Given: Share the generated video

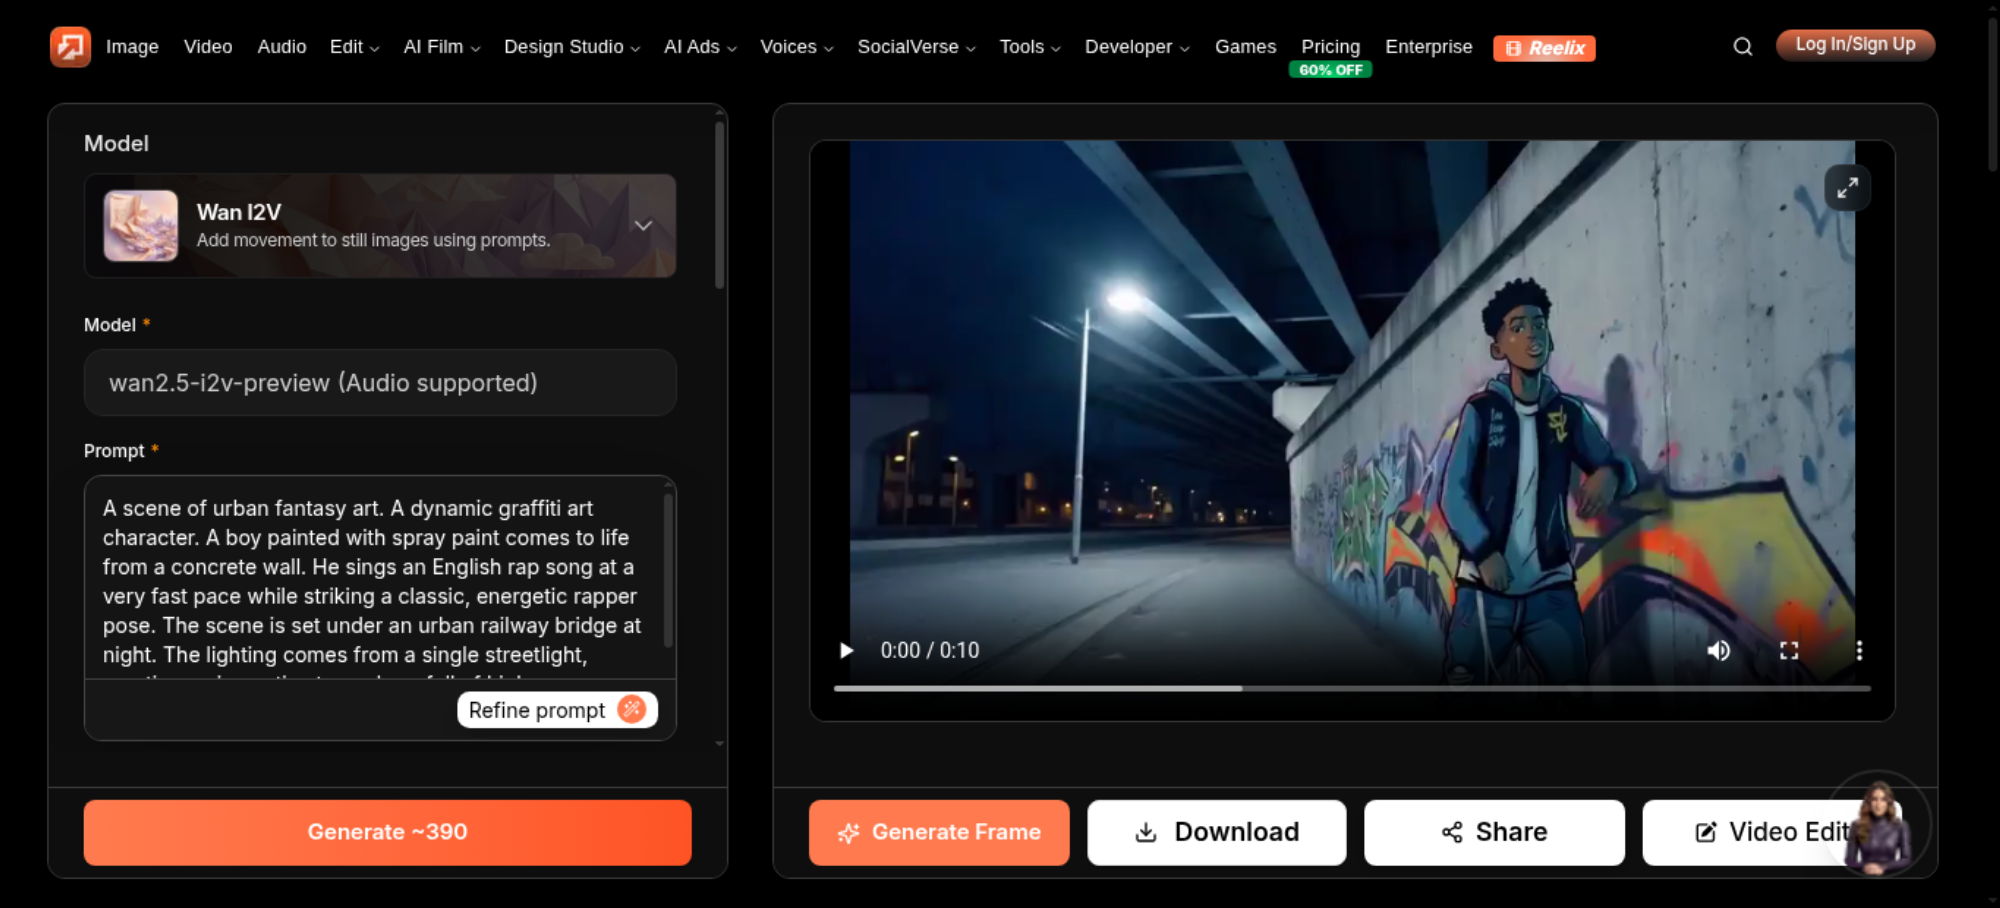Looking at the screenshot, I should point(1494,832).
